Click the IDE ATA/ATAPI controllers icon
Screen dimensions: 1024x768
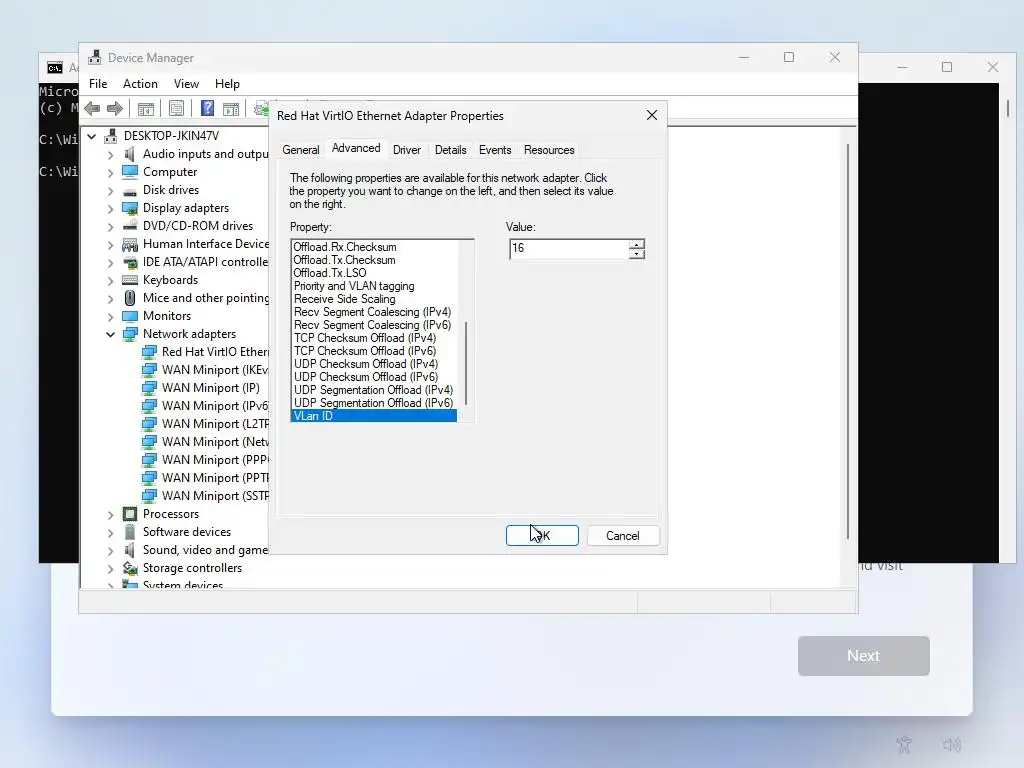point(130,263)
